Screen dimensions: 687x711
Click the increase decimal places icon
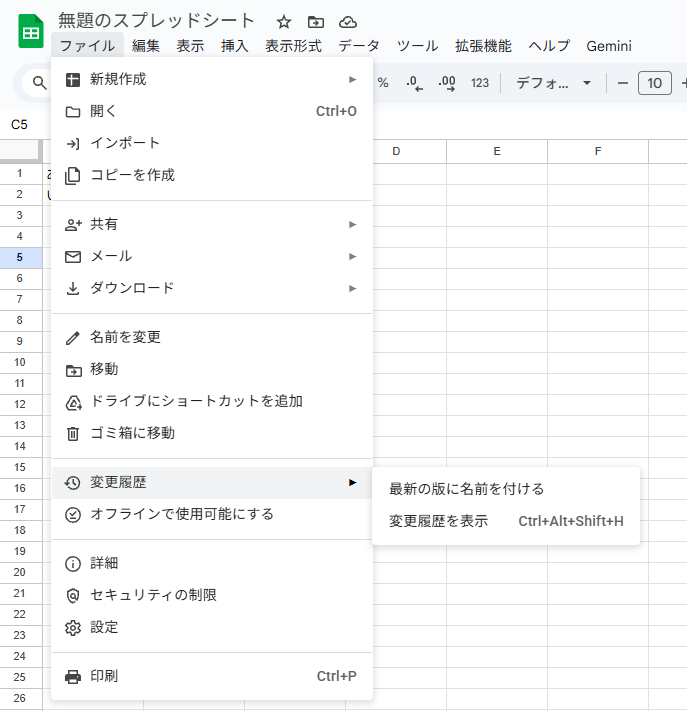(x=447, y=83)
